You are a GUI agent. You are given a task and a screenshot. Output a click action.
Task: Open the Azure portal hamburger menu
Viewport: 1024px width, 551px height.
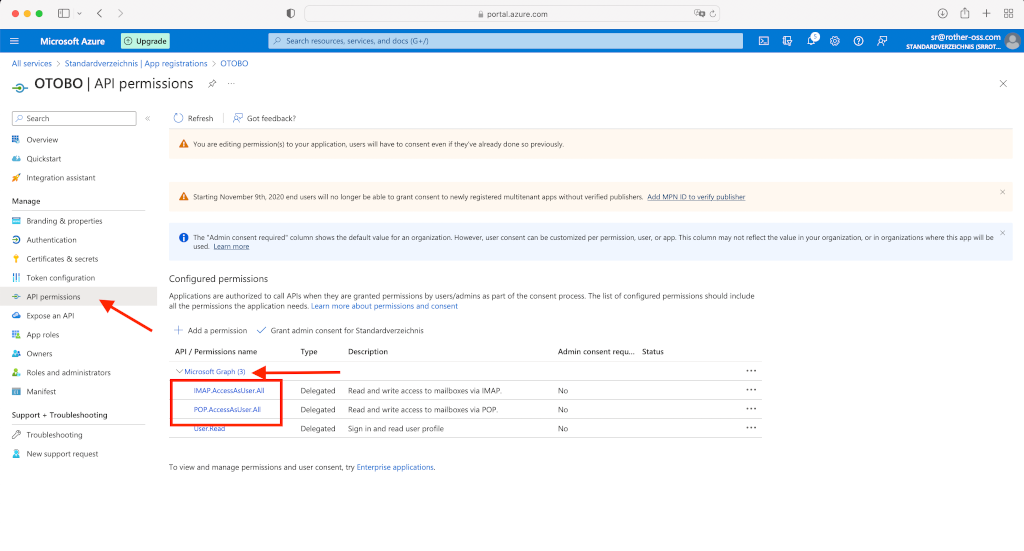pos(14,41)
